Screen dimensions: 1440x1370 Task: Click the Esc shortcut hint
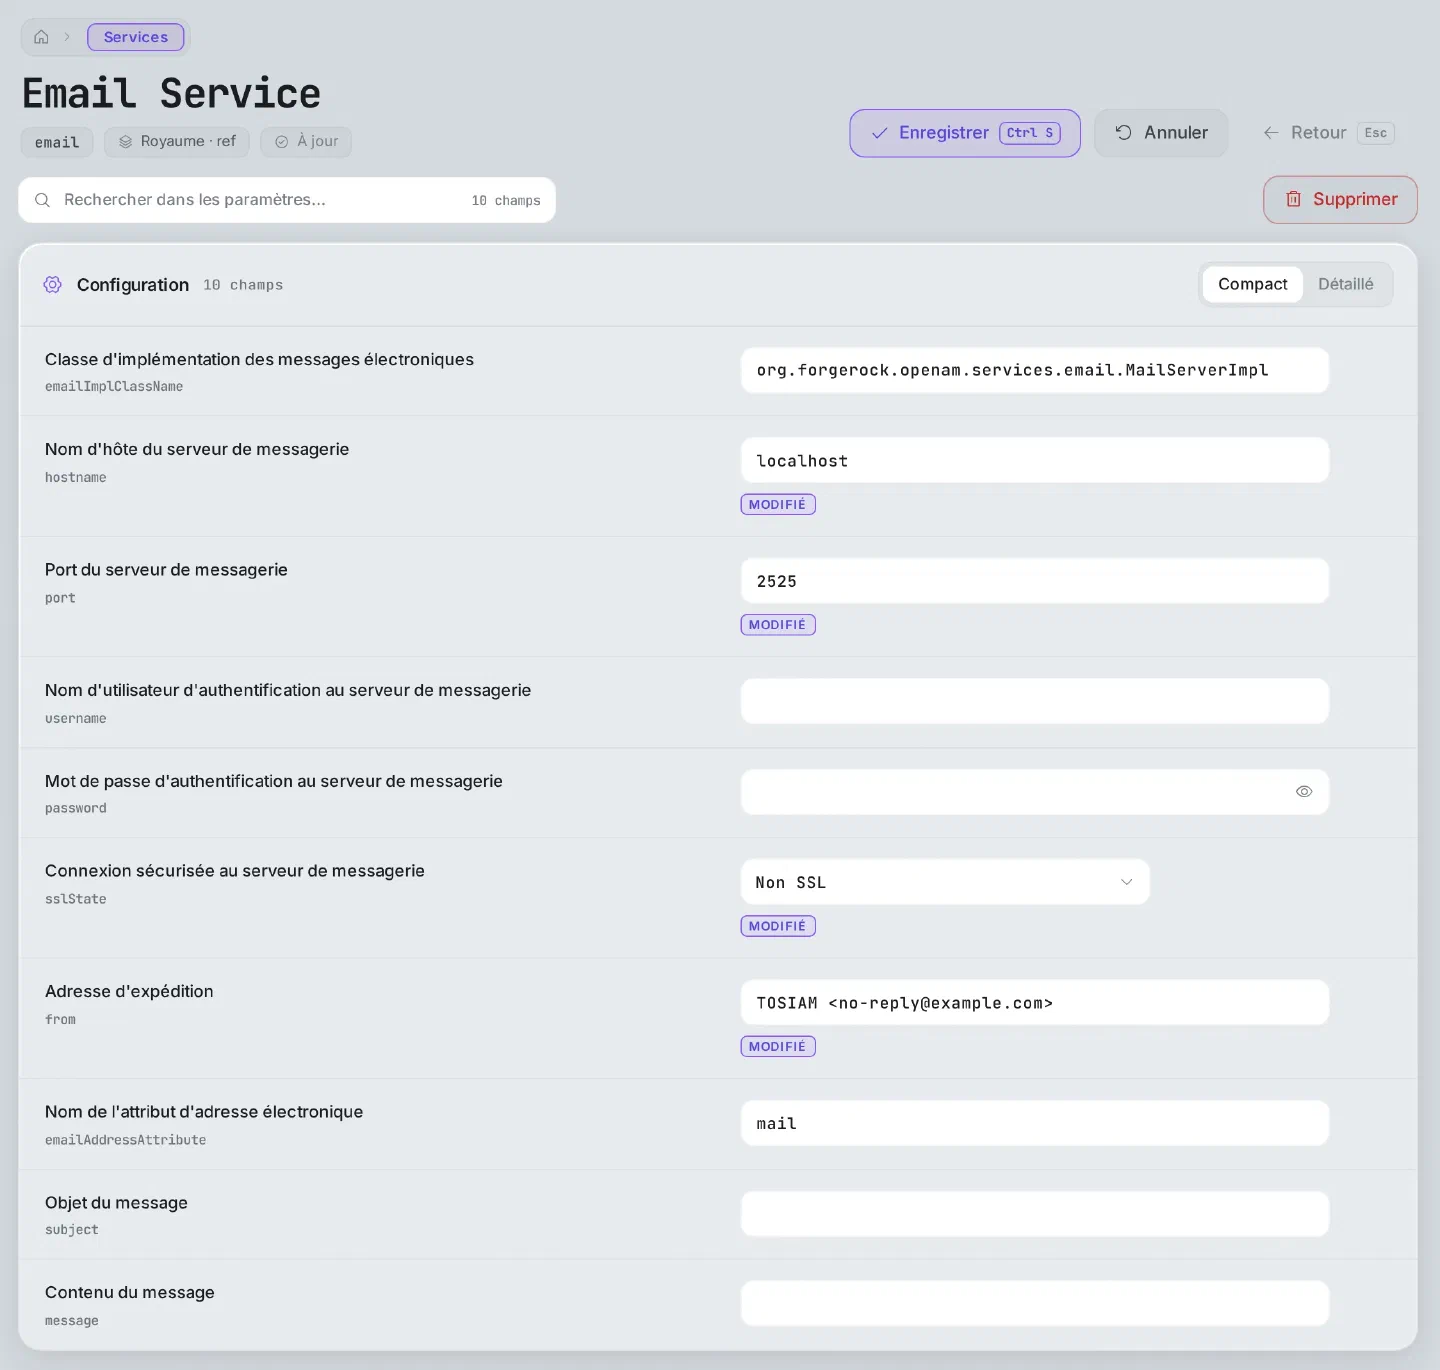point(1376,133)
